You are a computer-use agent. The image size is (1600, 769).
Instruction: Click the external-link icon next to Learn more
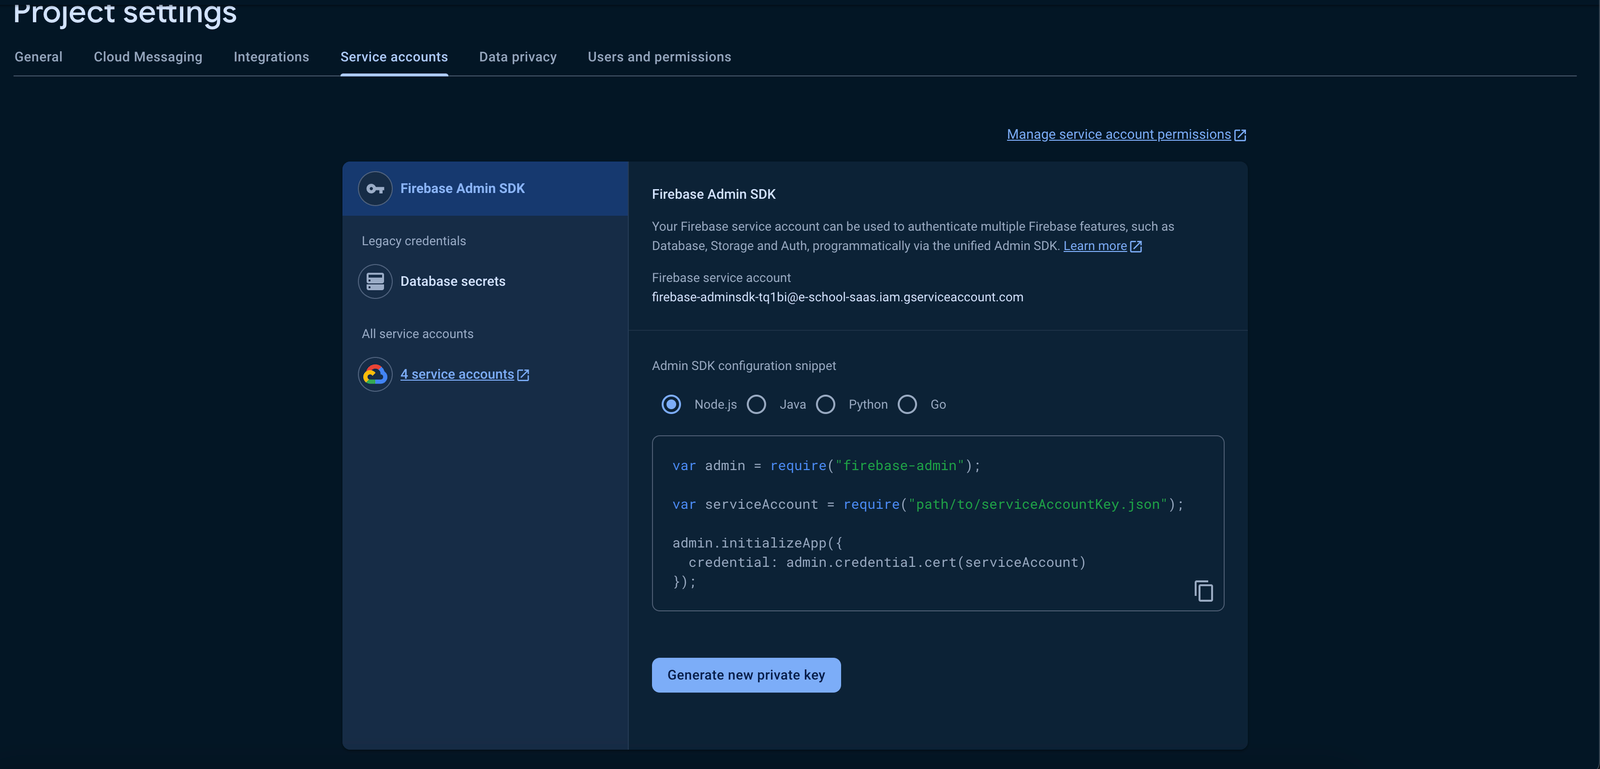1136,247
